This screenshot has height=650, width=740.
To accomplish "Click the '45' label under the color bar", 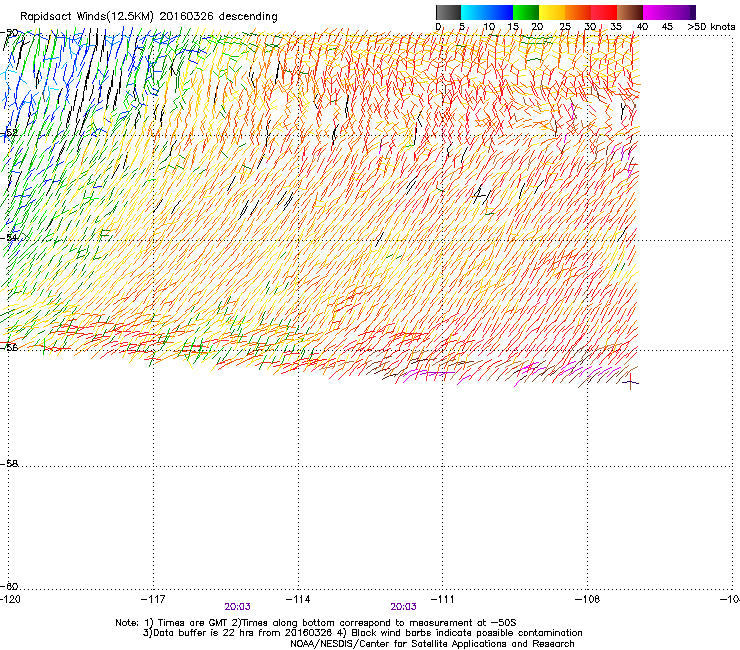I will click(x=667, y=26).
